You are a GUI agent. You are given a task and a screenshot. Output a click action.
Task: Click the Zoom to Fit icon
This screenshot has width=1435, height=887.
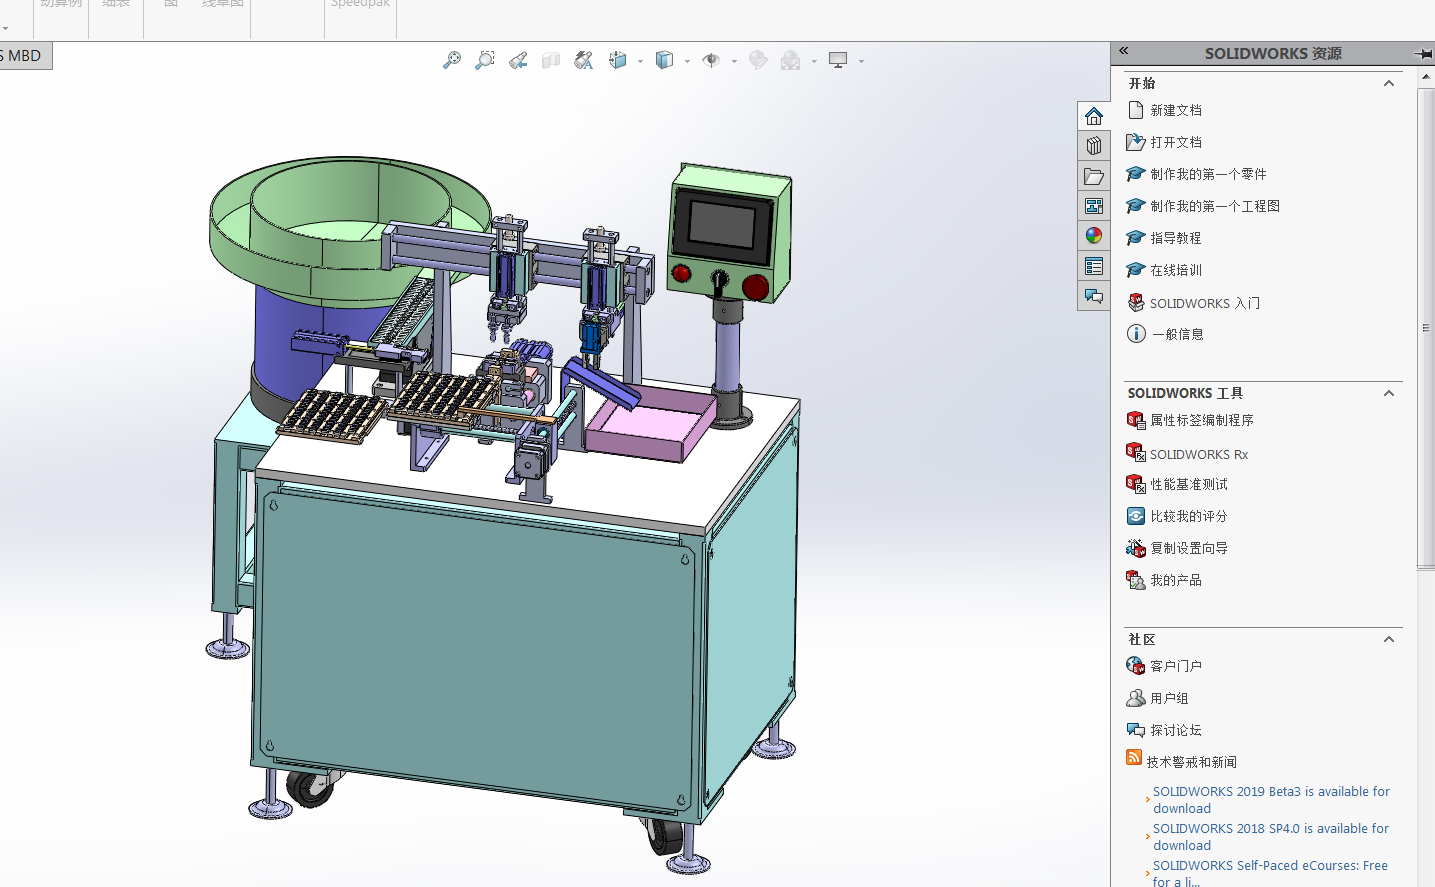(452, 60)
